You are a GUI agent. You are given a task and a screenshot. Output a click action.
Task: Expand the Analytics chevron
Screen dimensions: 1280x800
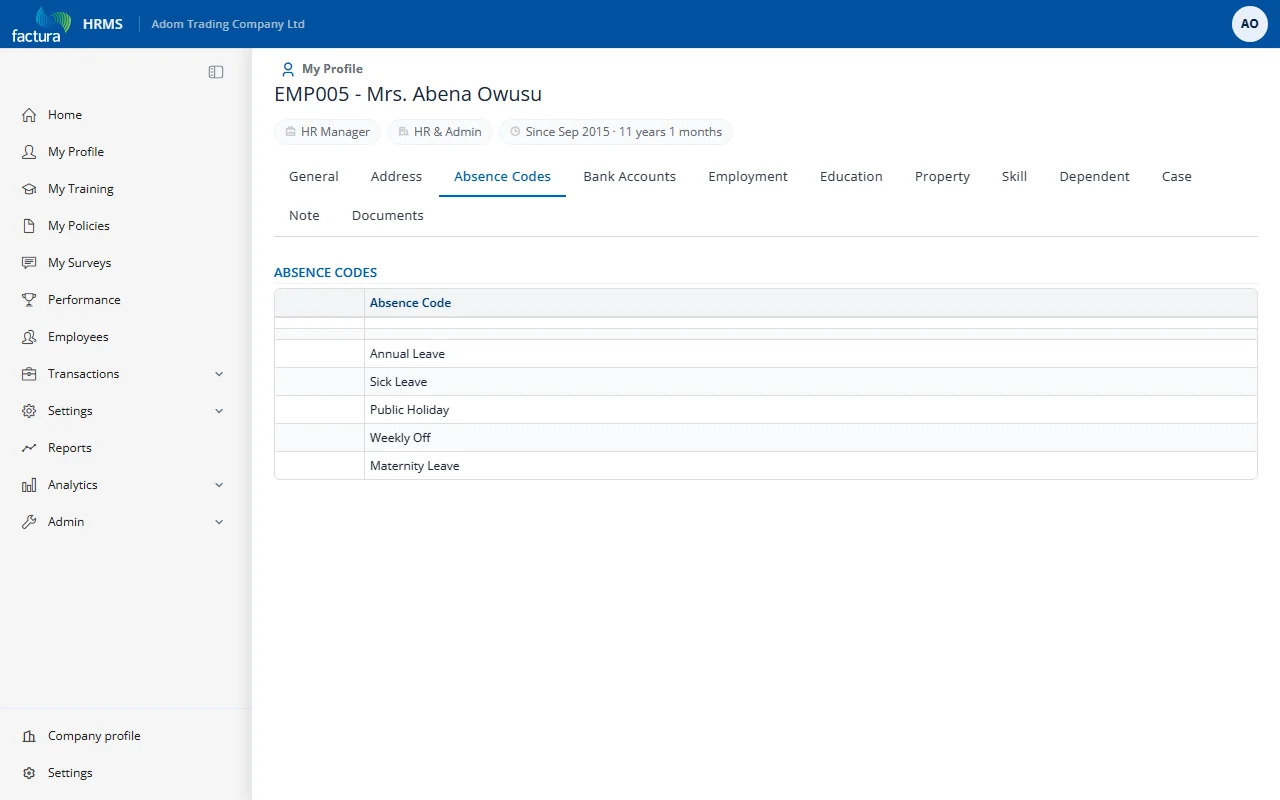click(219, 485)
